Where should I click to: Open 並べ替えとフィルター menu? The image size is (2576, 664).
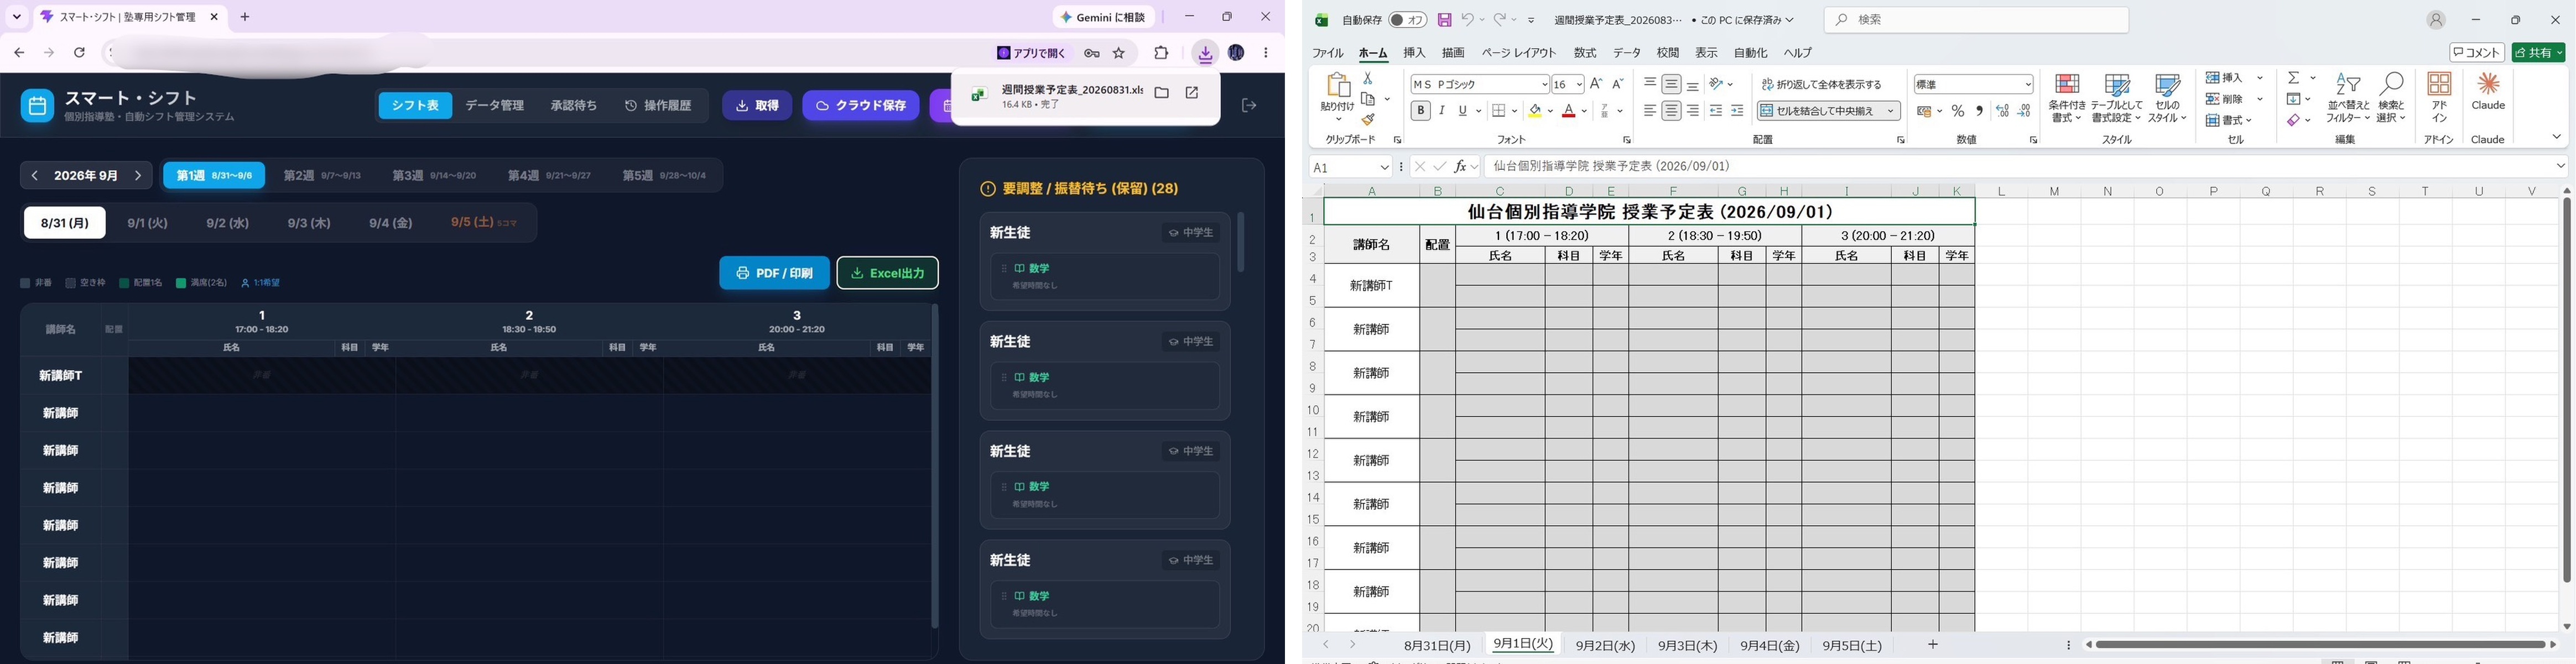pos(2347,98)
